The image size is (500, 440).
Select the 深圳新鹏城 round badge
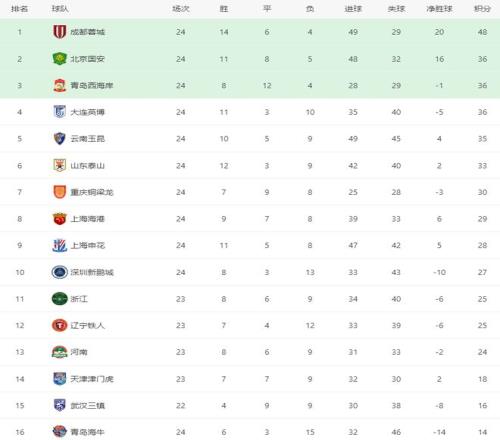[x=60, y=272]
